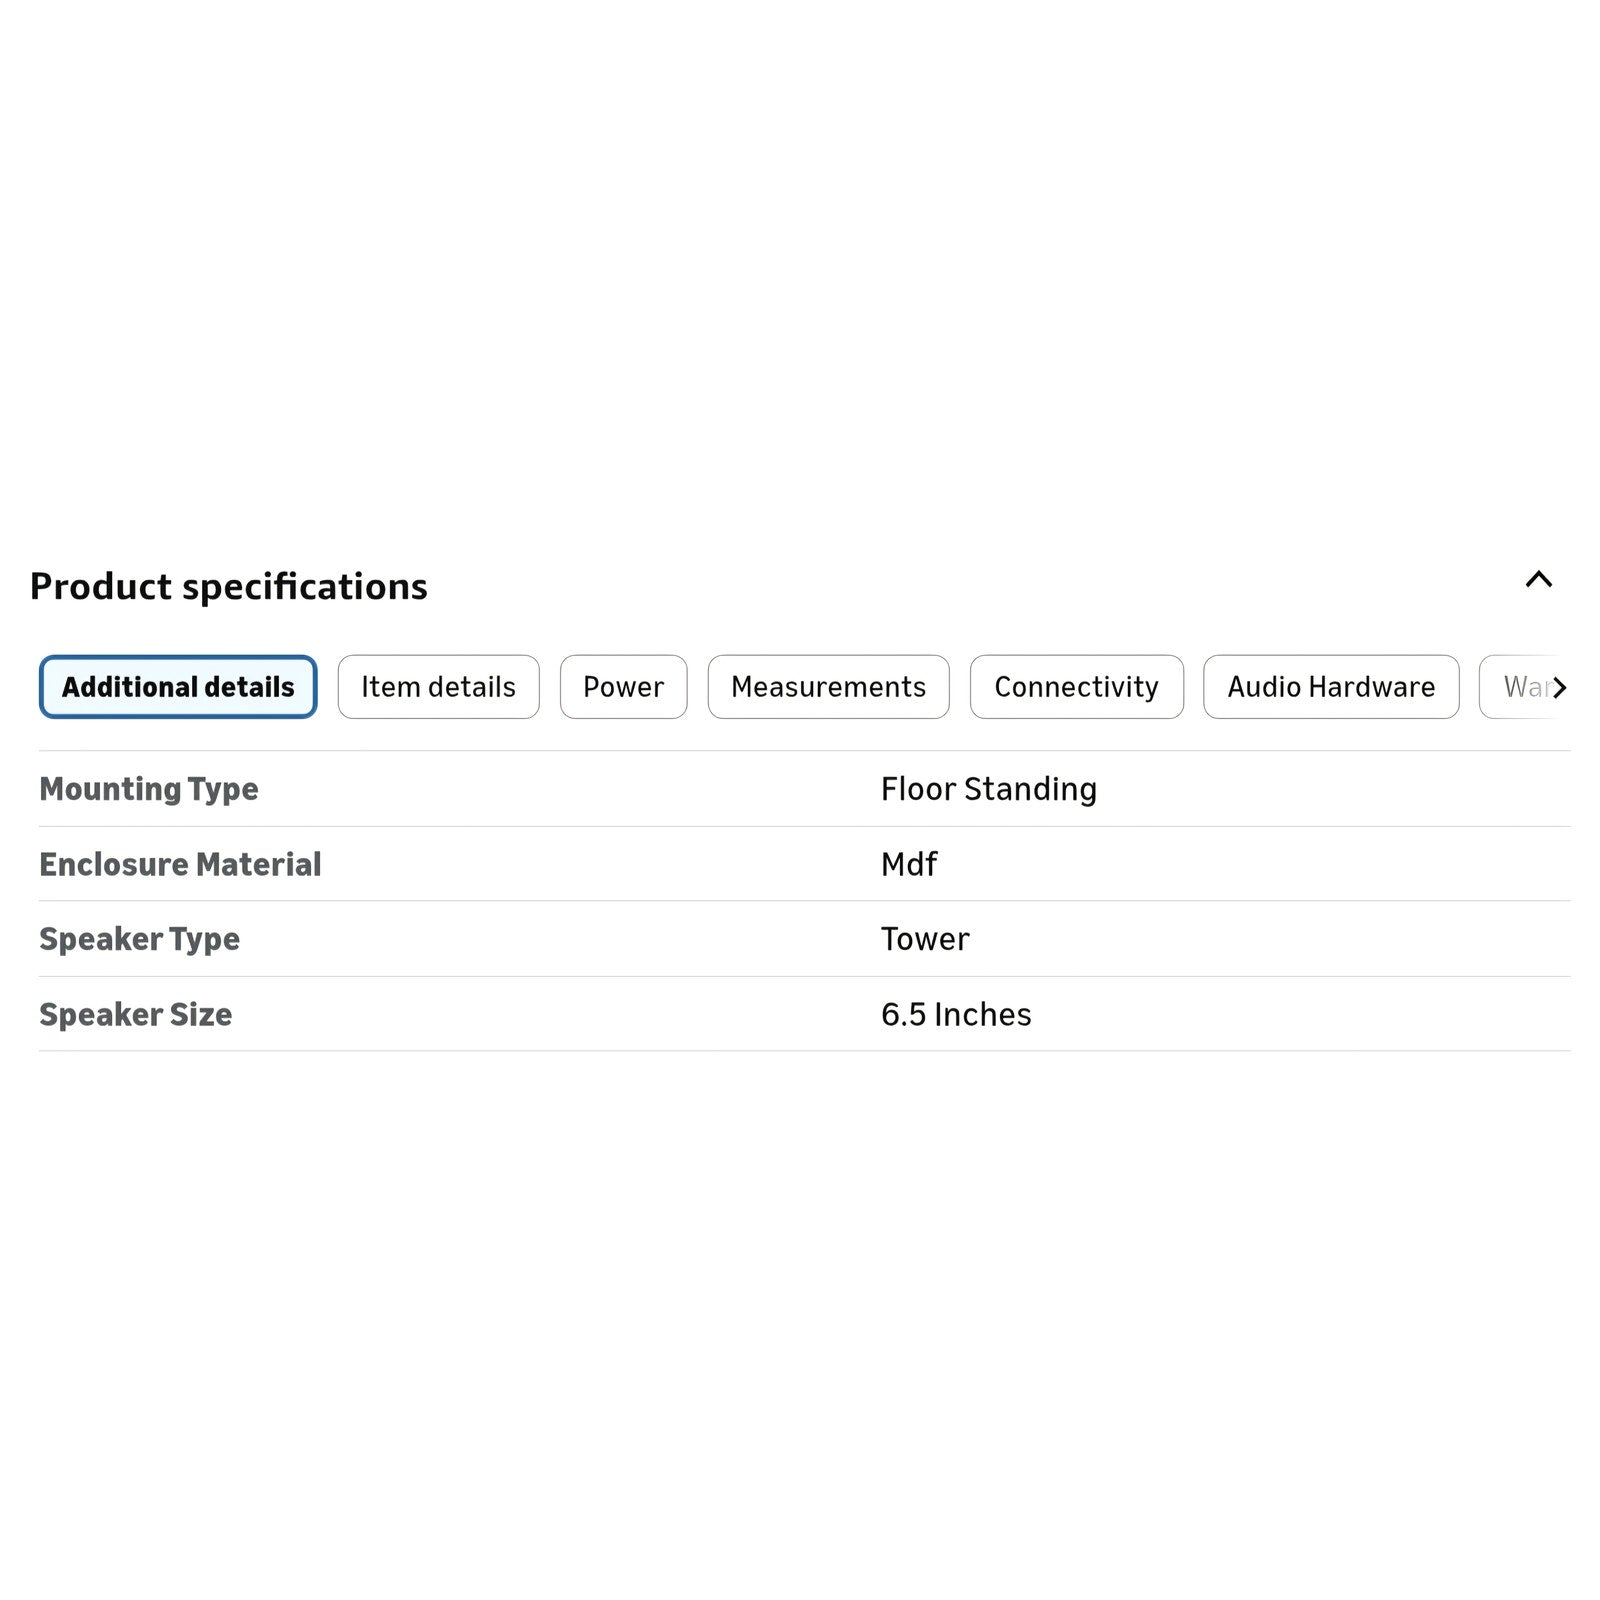The image size is (1600, 1600).
Task: Open the Measurements tab
Action: tap(828, 687)
